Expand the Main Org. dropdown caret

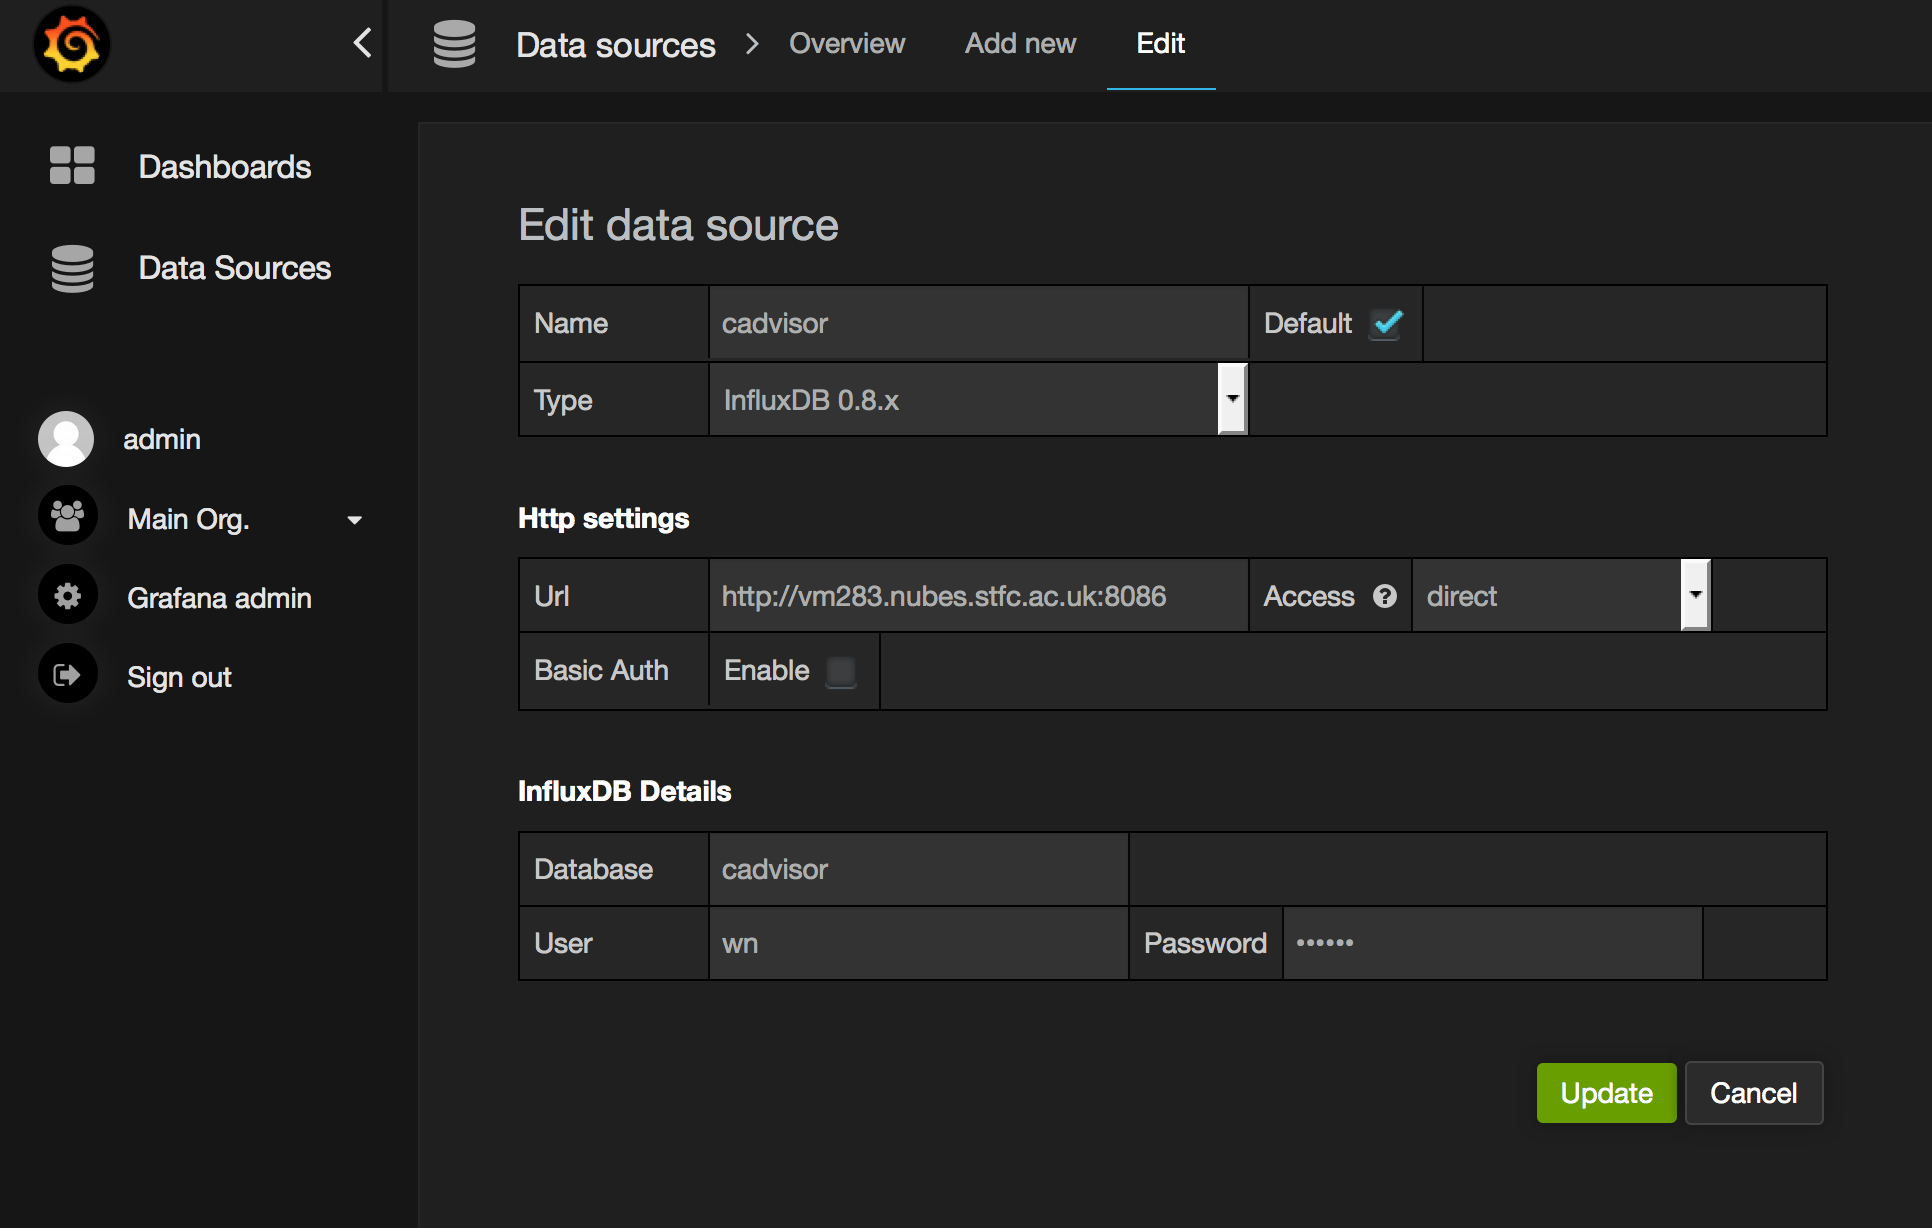point(354,520)
